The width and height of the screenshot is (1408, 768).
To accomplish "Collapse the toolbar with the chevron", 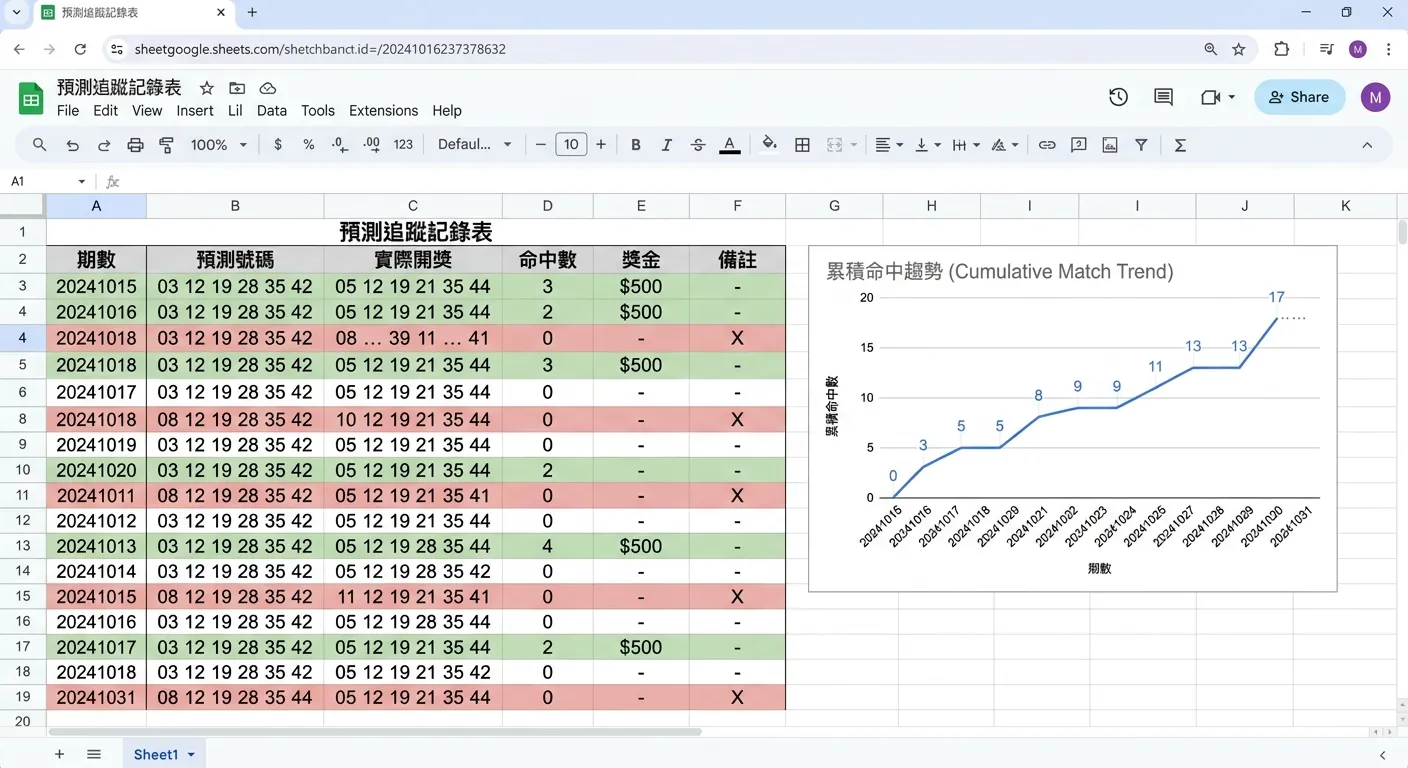I will [x=1367, y=145].
